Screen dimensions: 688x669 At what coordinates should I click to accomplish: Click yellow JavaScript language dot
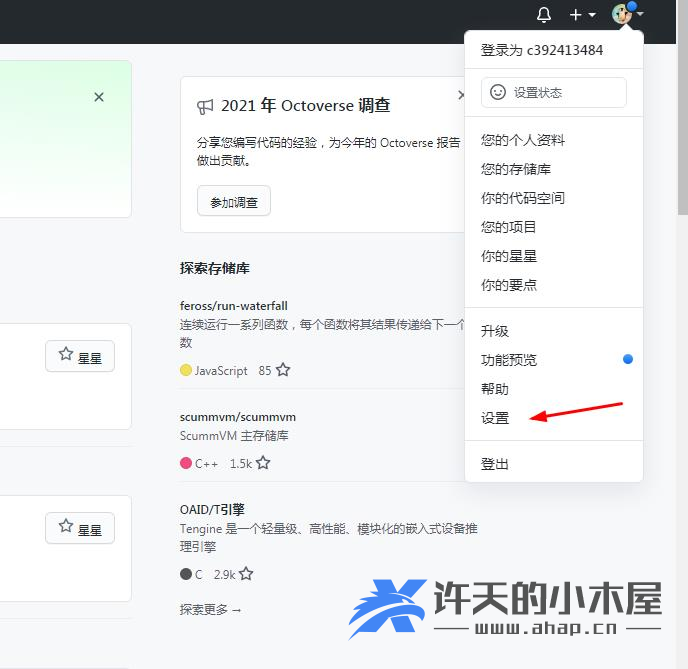tap(186, 370)
